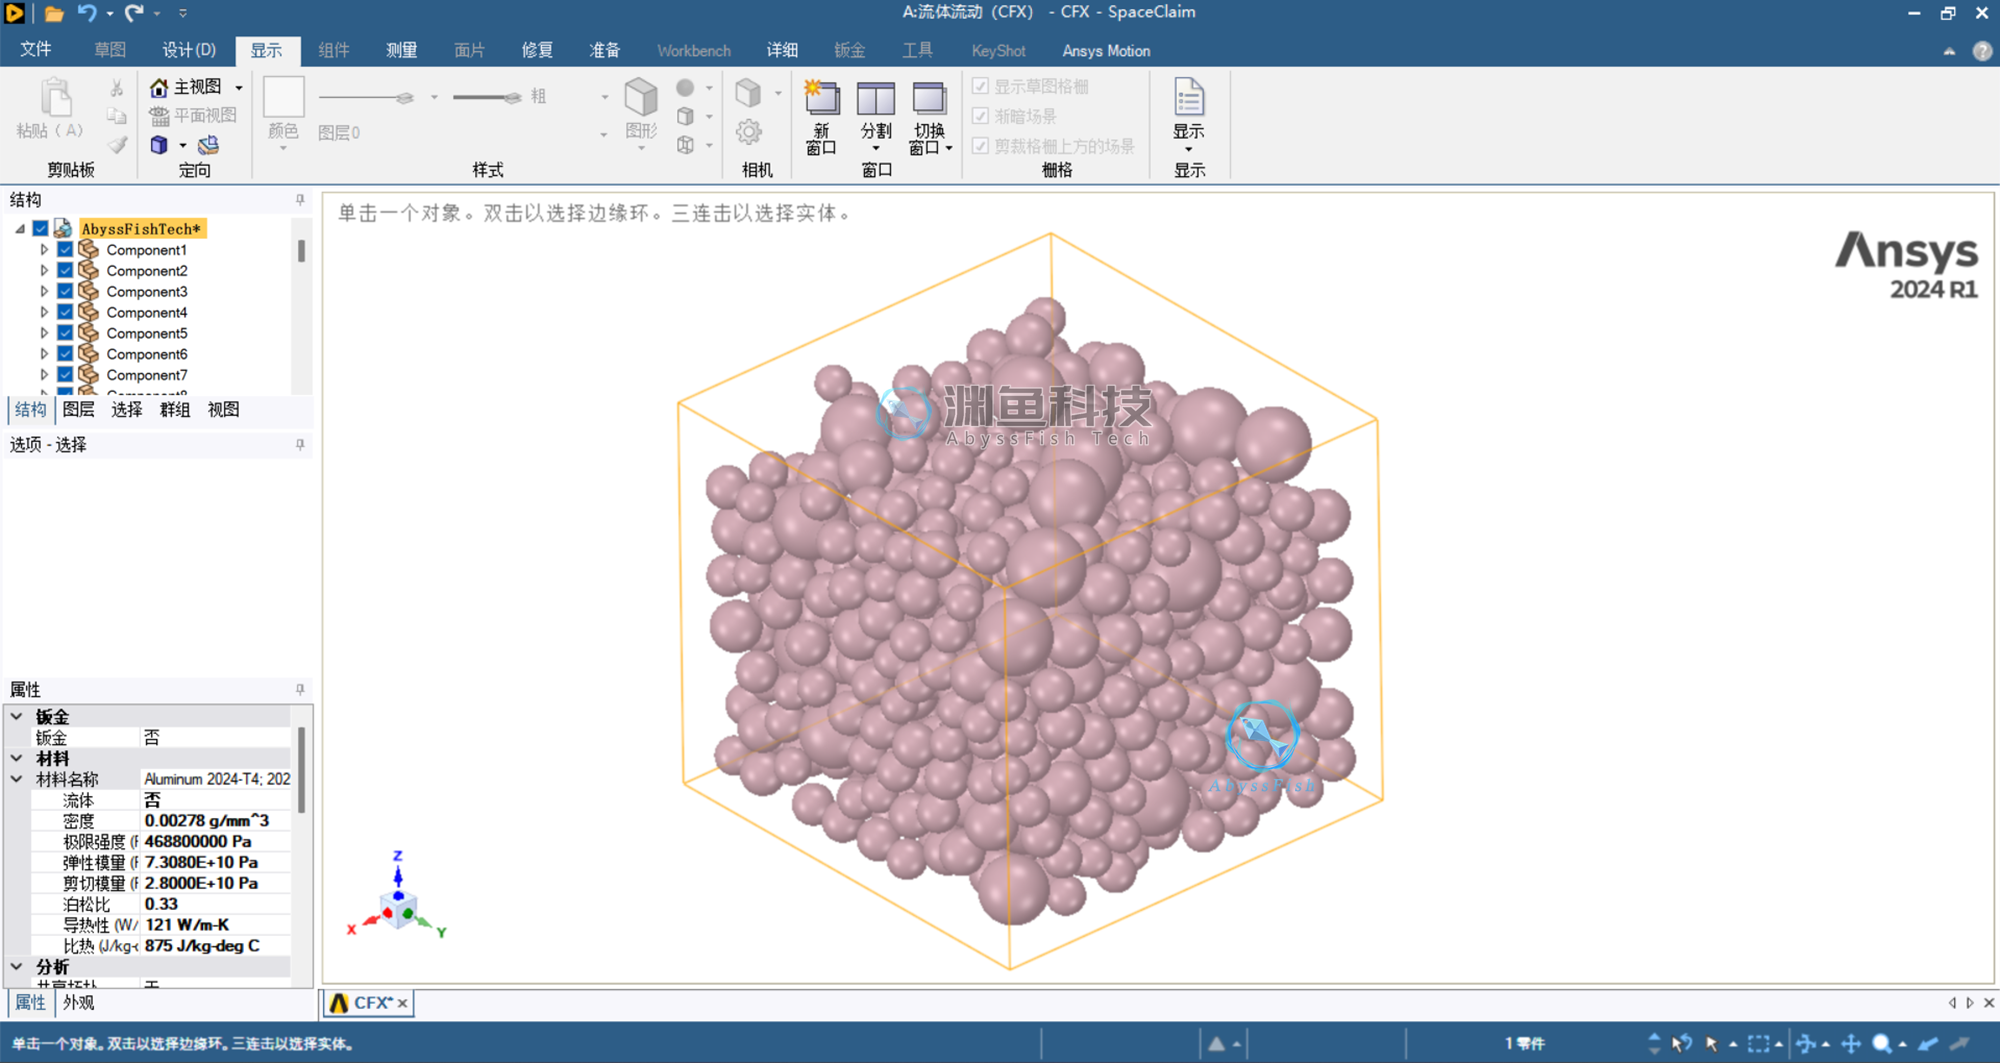Click the box selection icon in status bar

tap(1758, 1043)
